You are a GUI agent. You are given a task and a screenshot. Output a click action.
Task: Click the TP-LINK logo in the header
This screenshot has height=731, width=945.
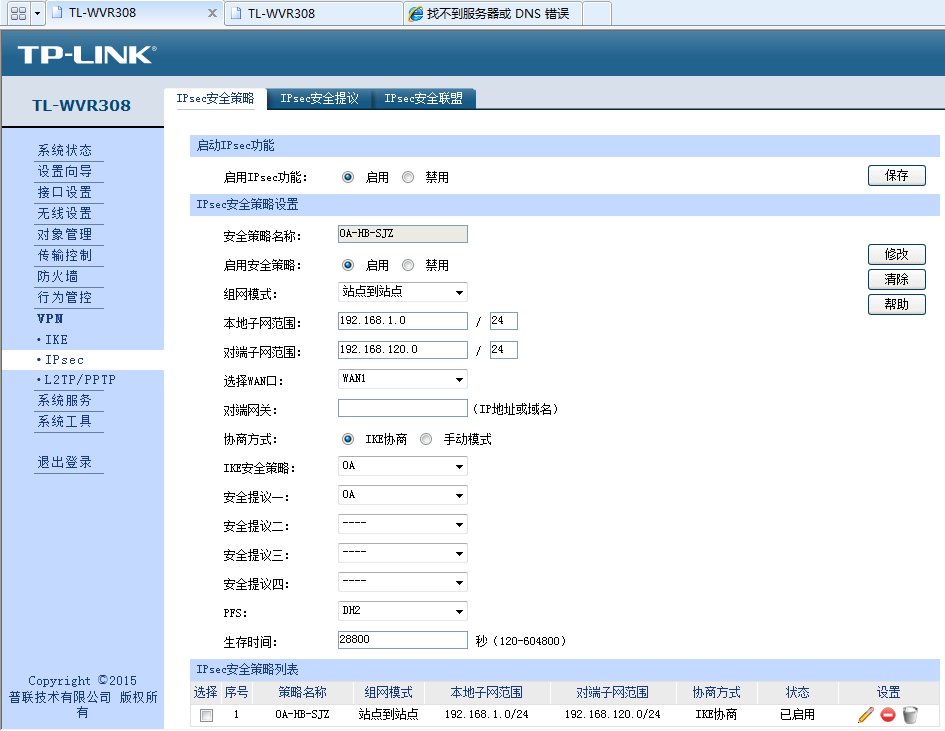(x=87, y=55)
